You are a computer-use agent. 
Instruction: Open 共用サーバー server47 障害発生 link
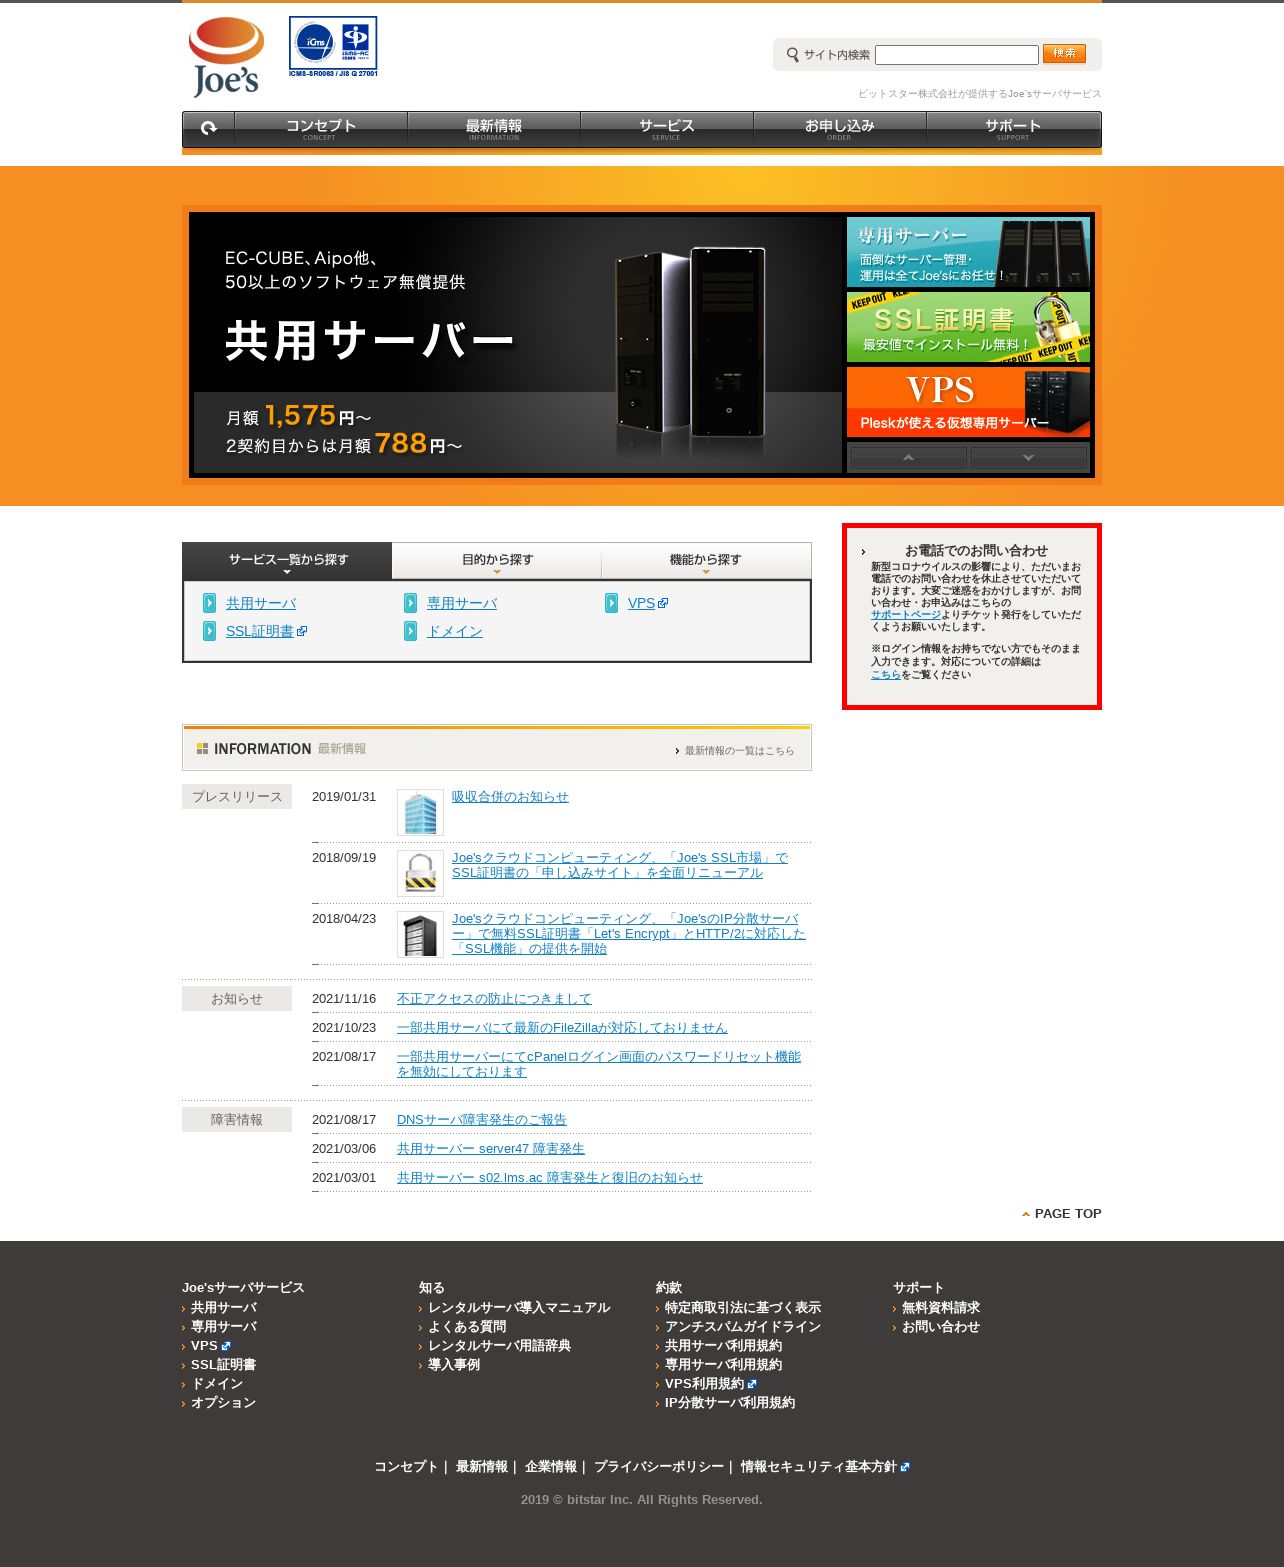click(x=491, y=1149)
